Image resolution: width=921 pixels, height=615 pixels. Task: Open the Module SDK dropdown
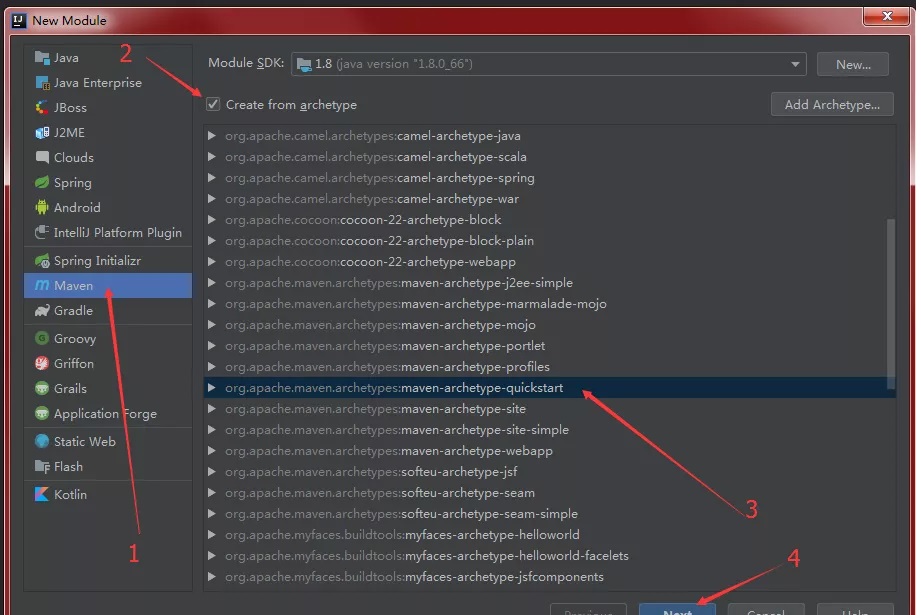pyautogui.click(x=549, y=64)
